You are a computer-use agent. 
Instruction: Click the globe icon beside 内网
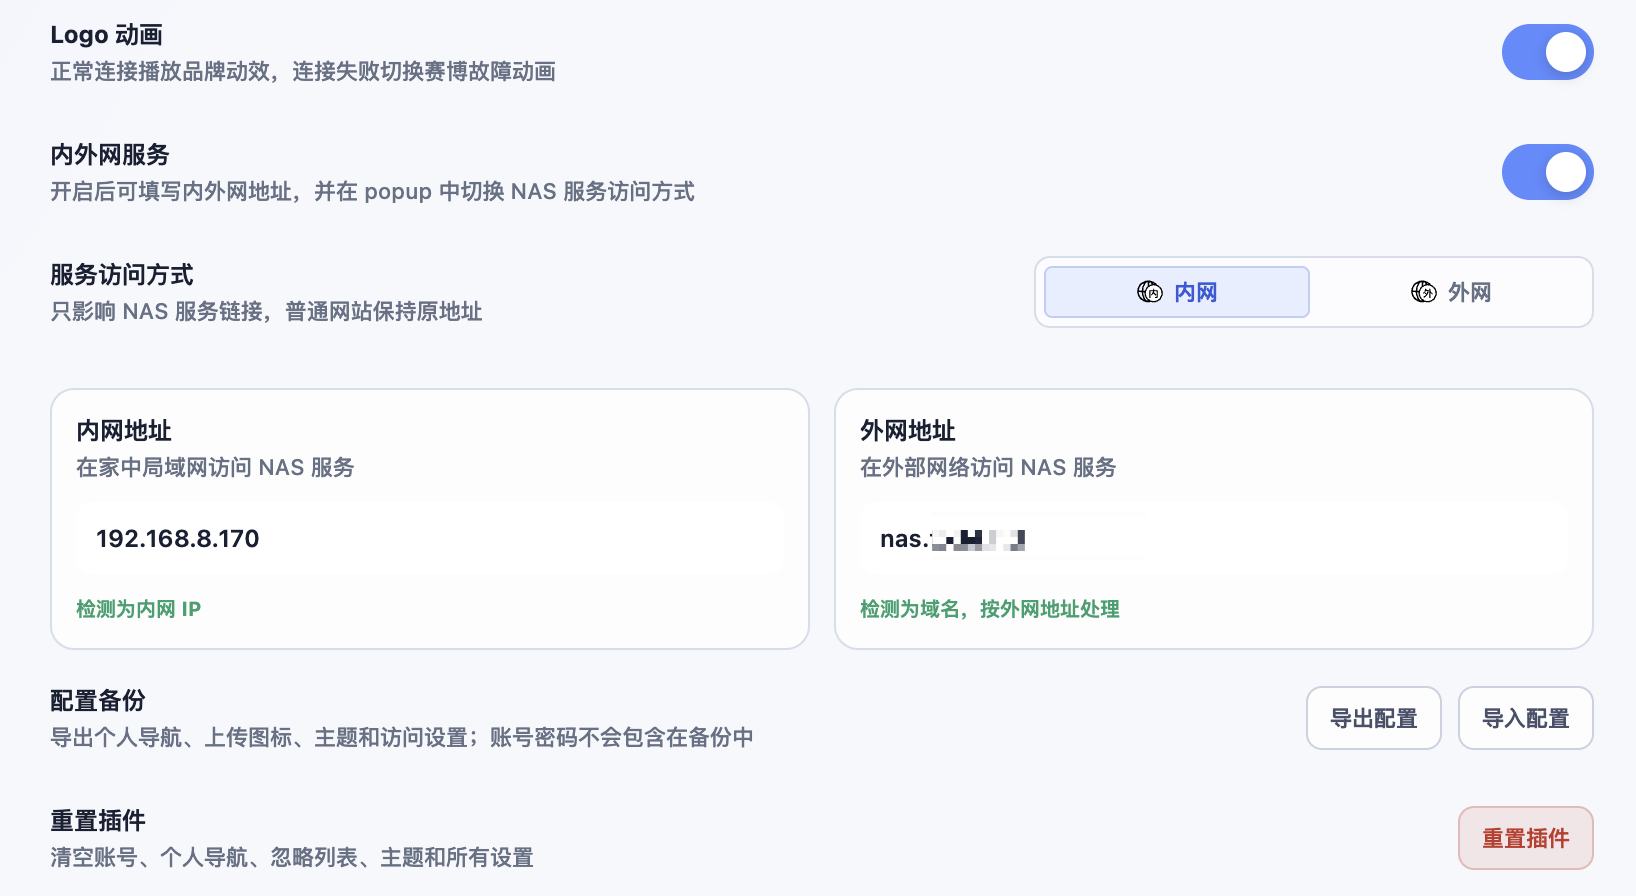[x=1150, y=292]
